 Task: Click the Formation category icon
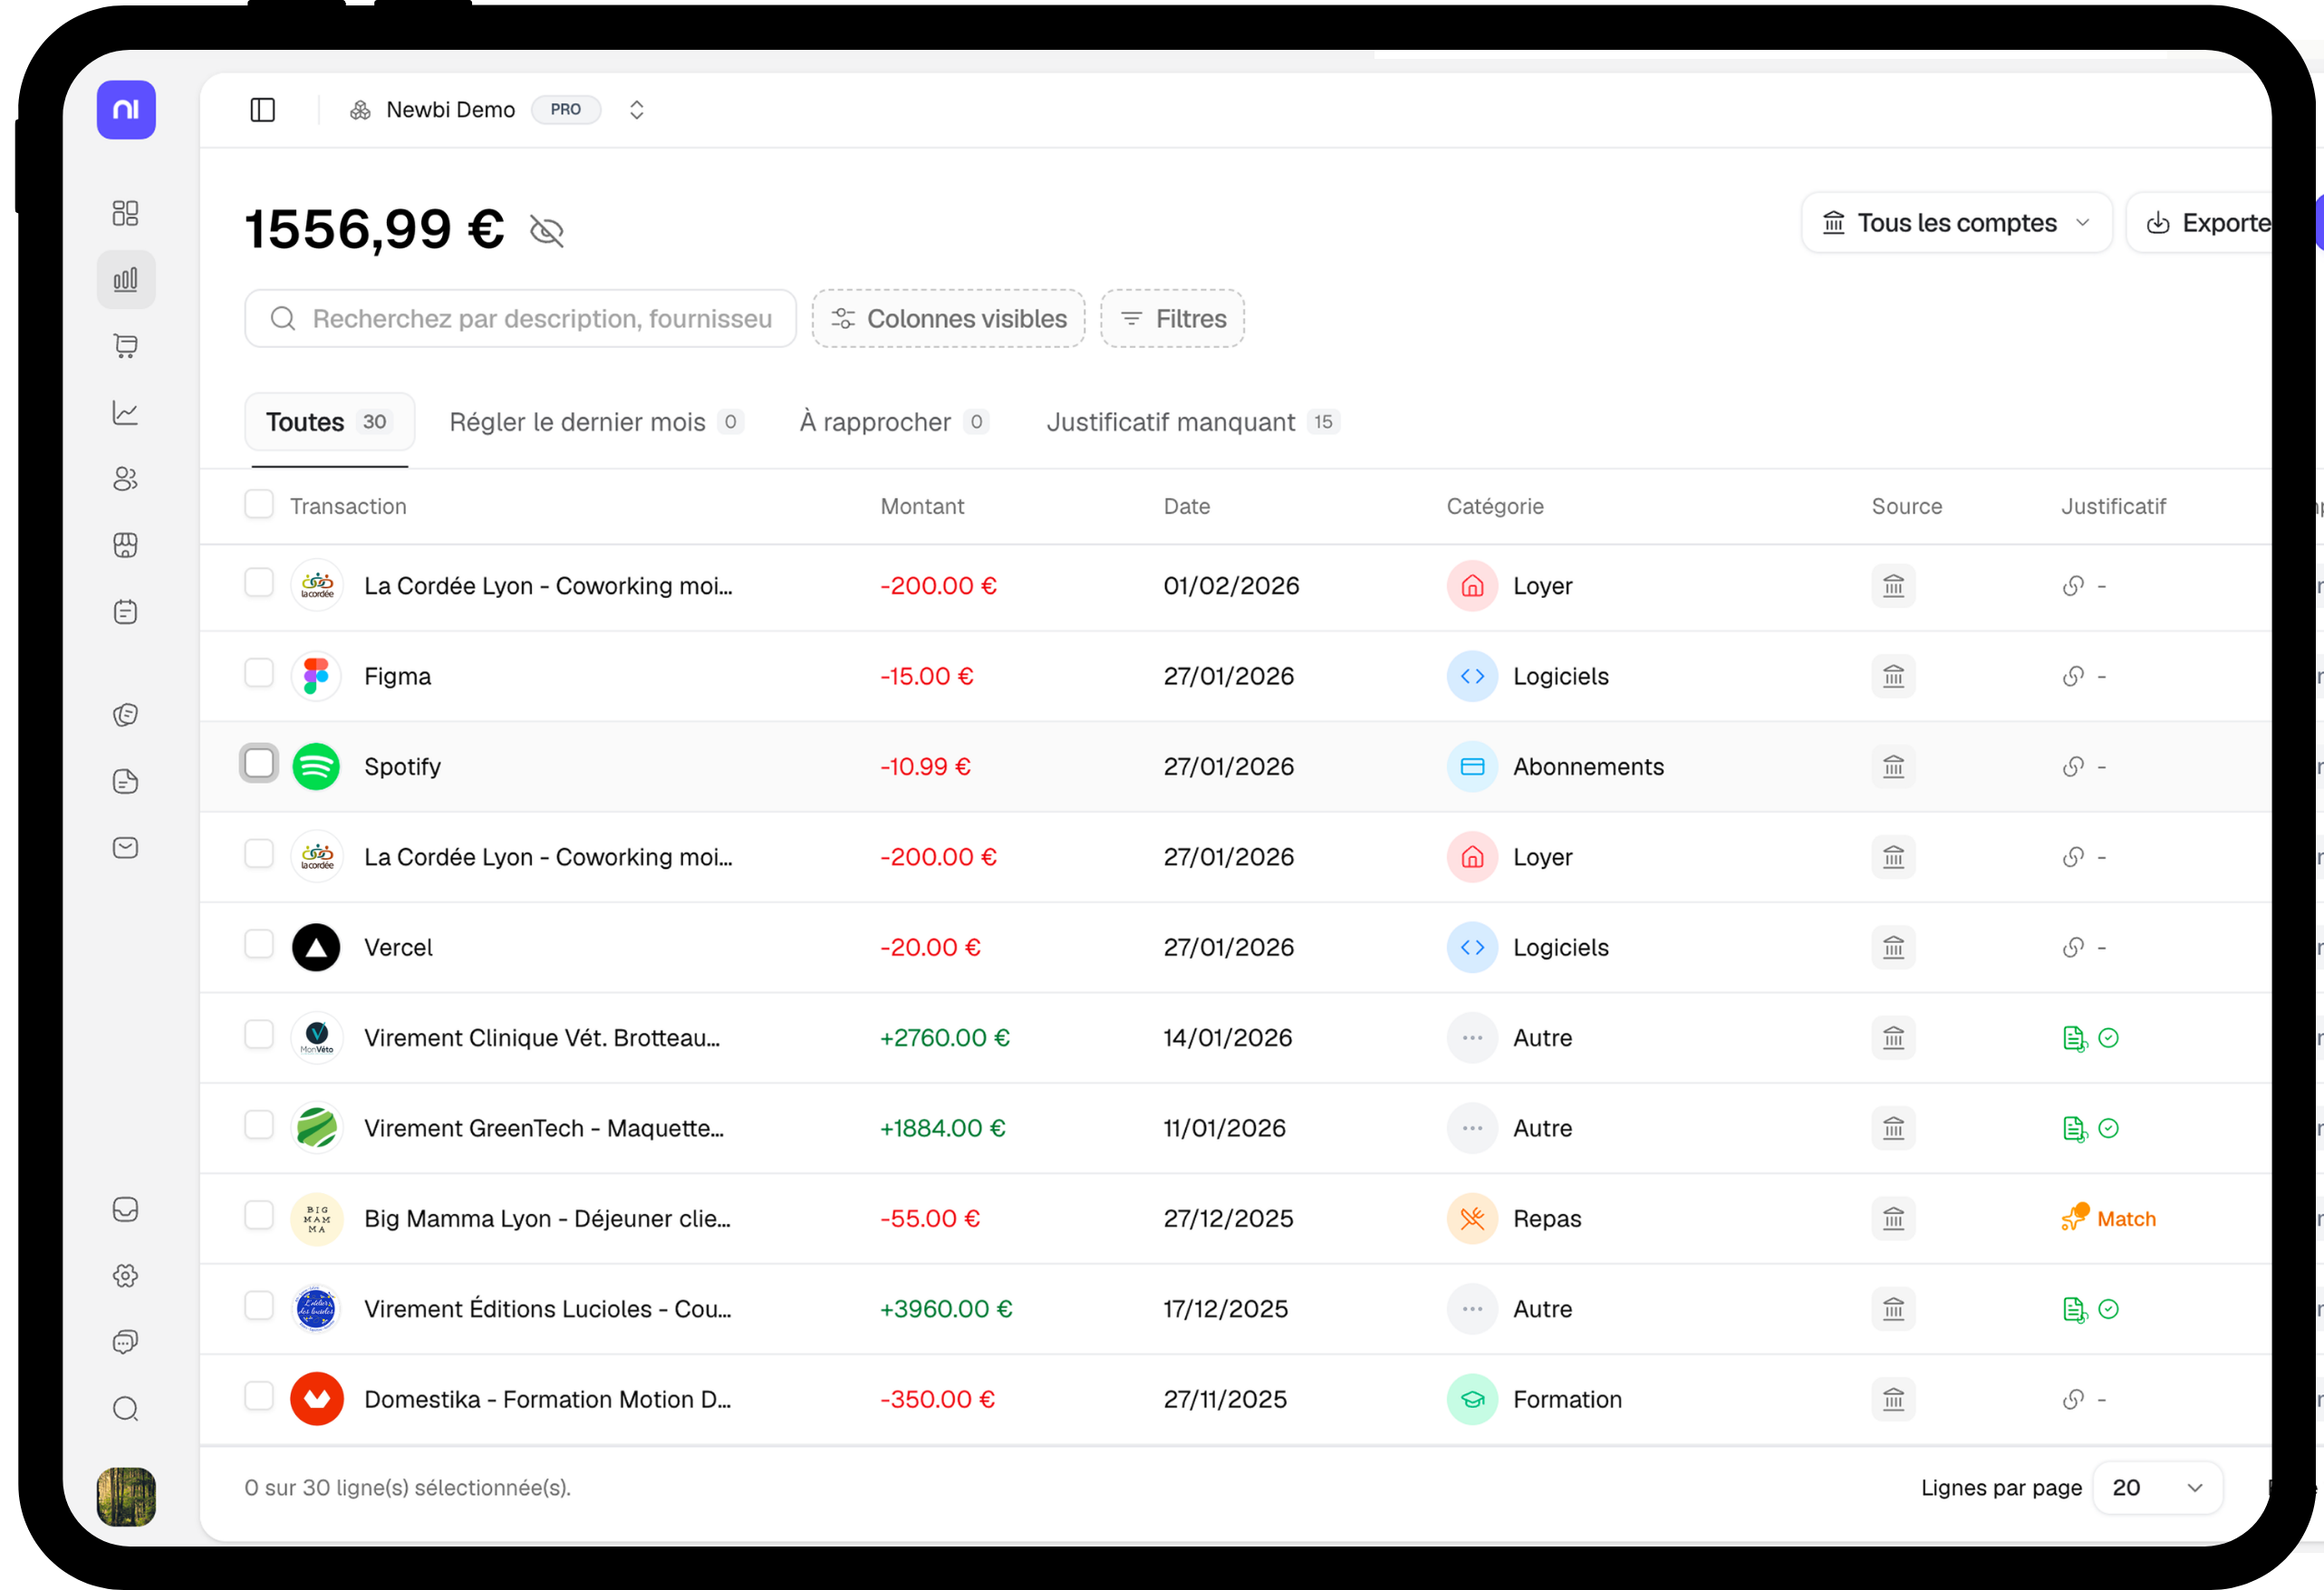[x=1473, y=1400]
